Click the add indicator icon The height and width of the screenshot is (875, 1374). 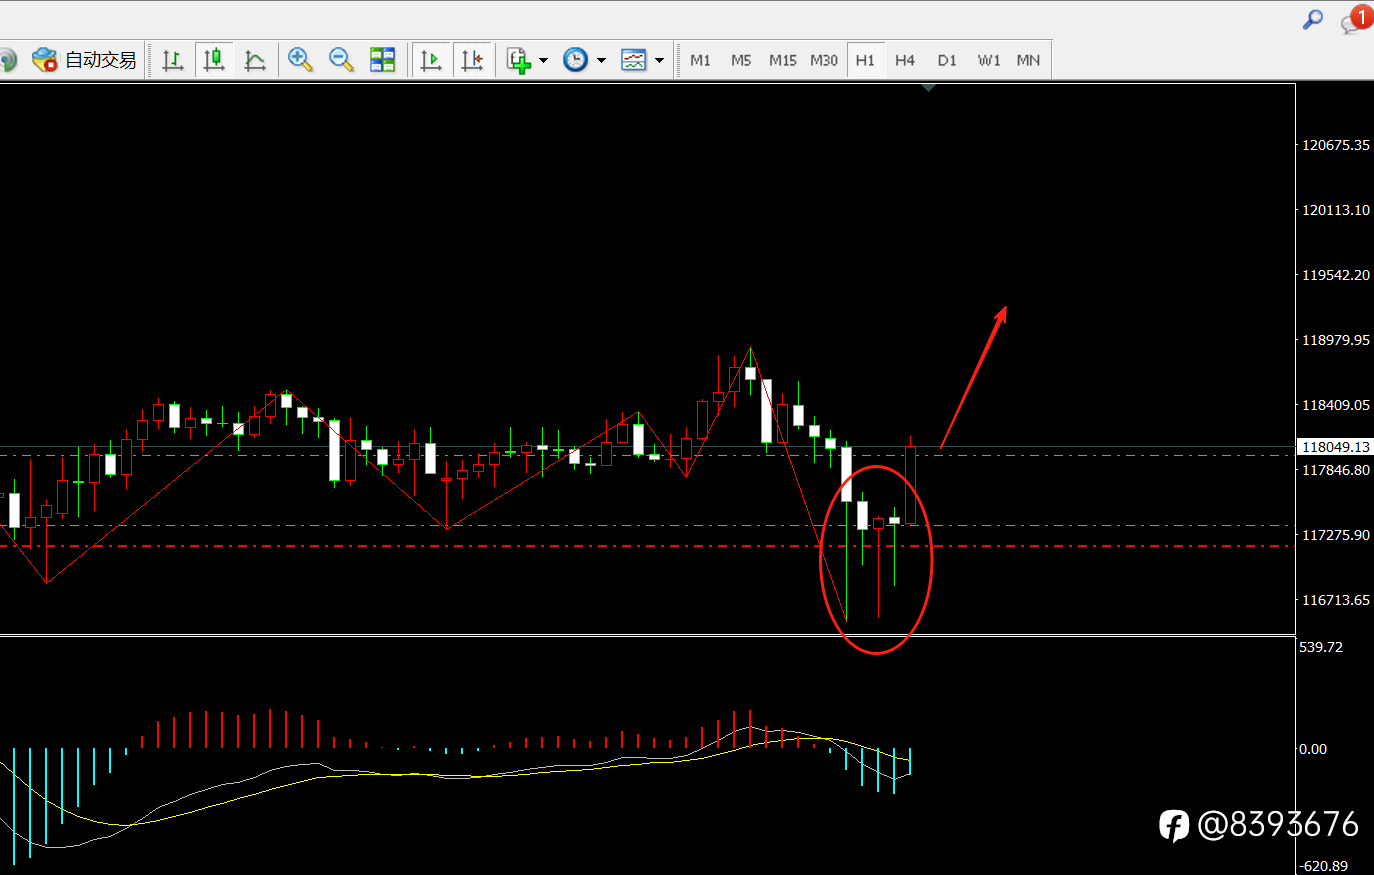point(518,60)
